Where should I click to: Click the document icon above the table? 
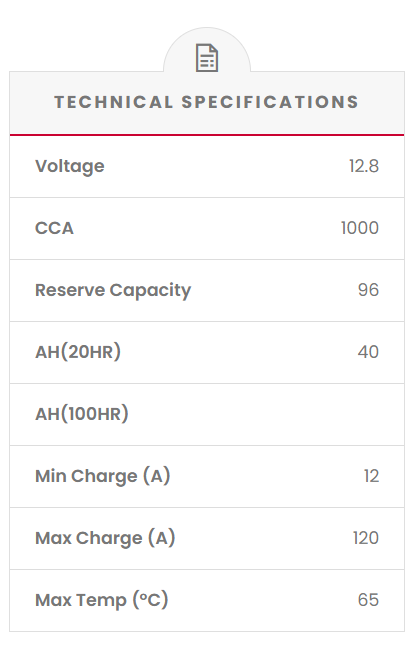[x=207, y=58]
